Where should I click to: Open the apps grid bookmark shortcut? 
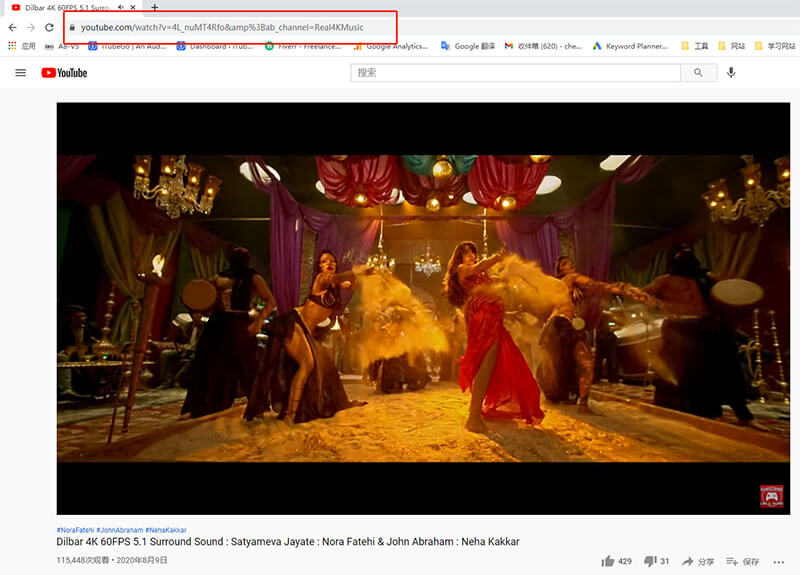tap(21, 46)
